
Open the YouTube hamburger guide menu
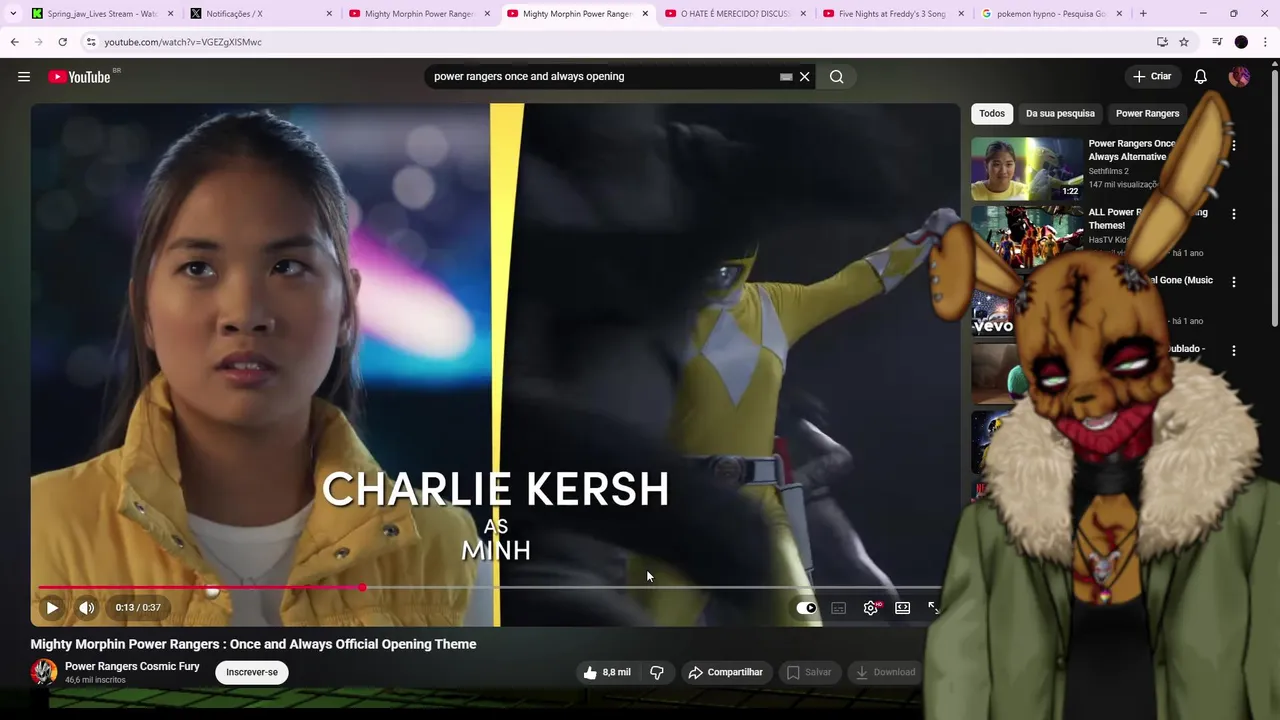(x=24, y=77)
